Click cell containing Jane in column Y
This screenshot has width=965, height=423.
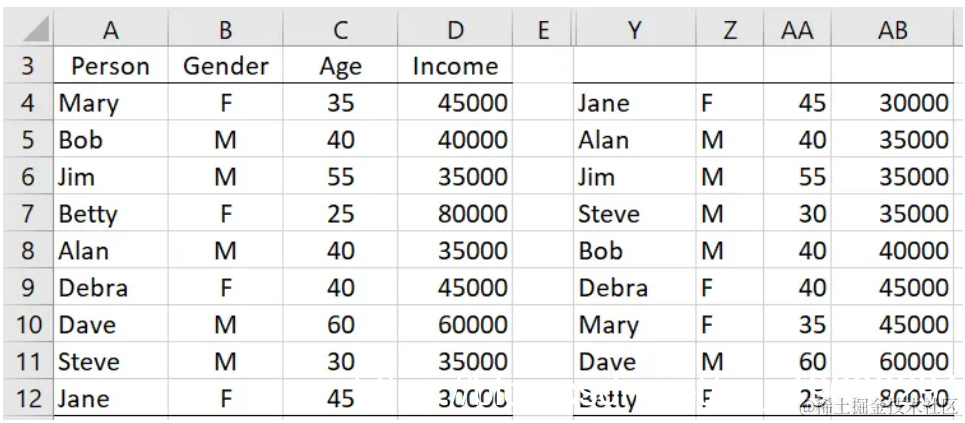(x=634, y=103)
